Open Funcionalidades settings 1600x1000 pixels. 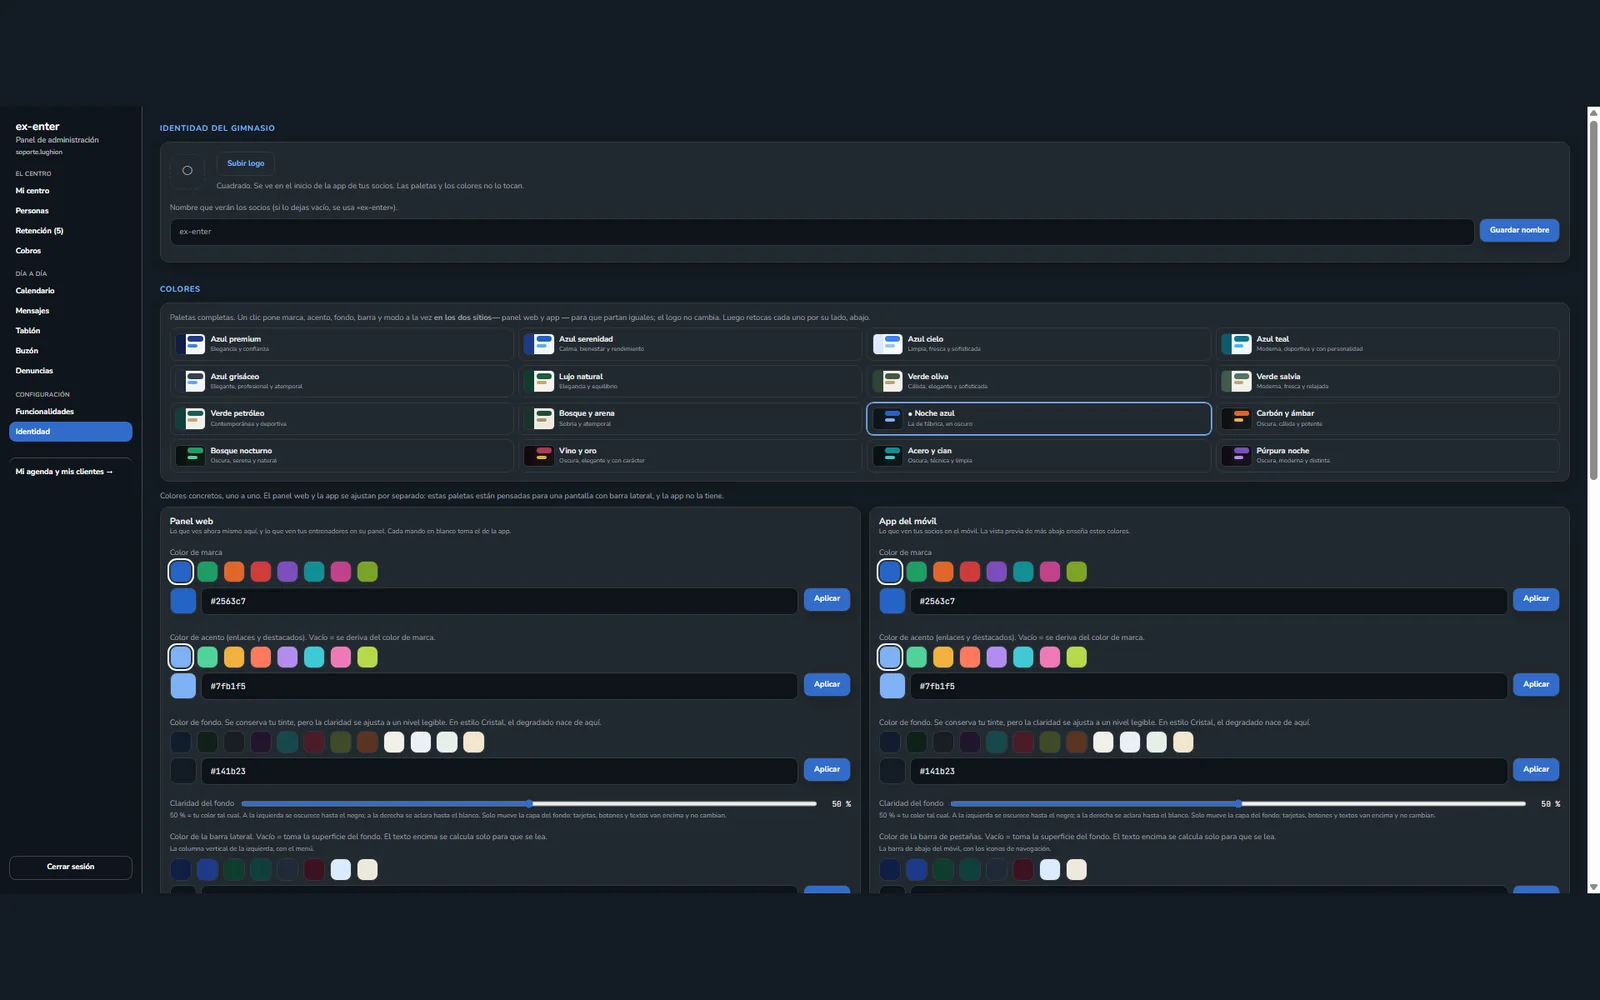pyautogui.click(x=70, y=412)
